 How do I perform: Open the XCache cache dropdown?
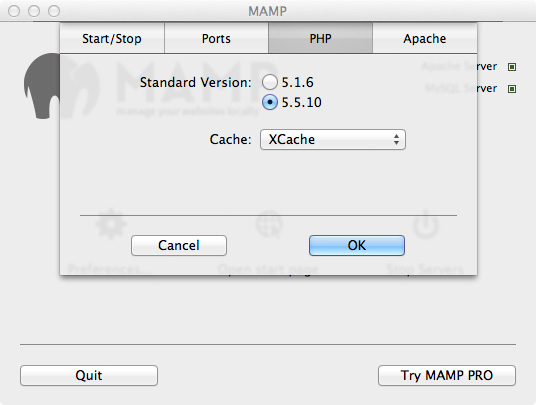coord(333,139)
